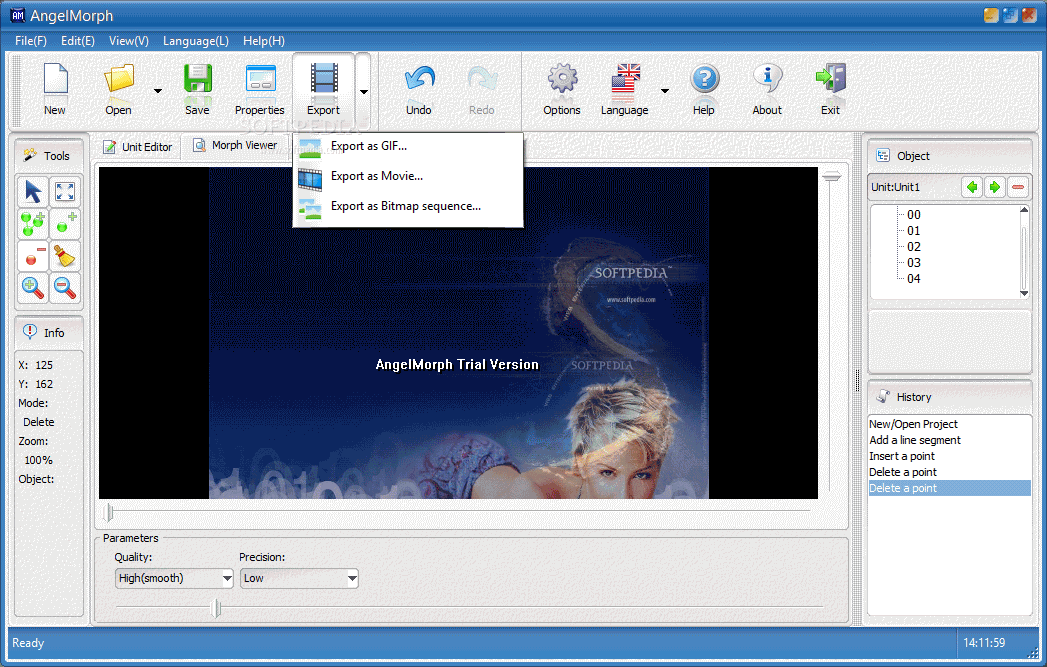Screen dimensions: 1047x667
Task: Expand the Language button dropdown arrow
Action: [x=664, y=91]
